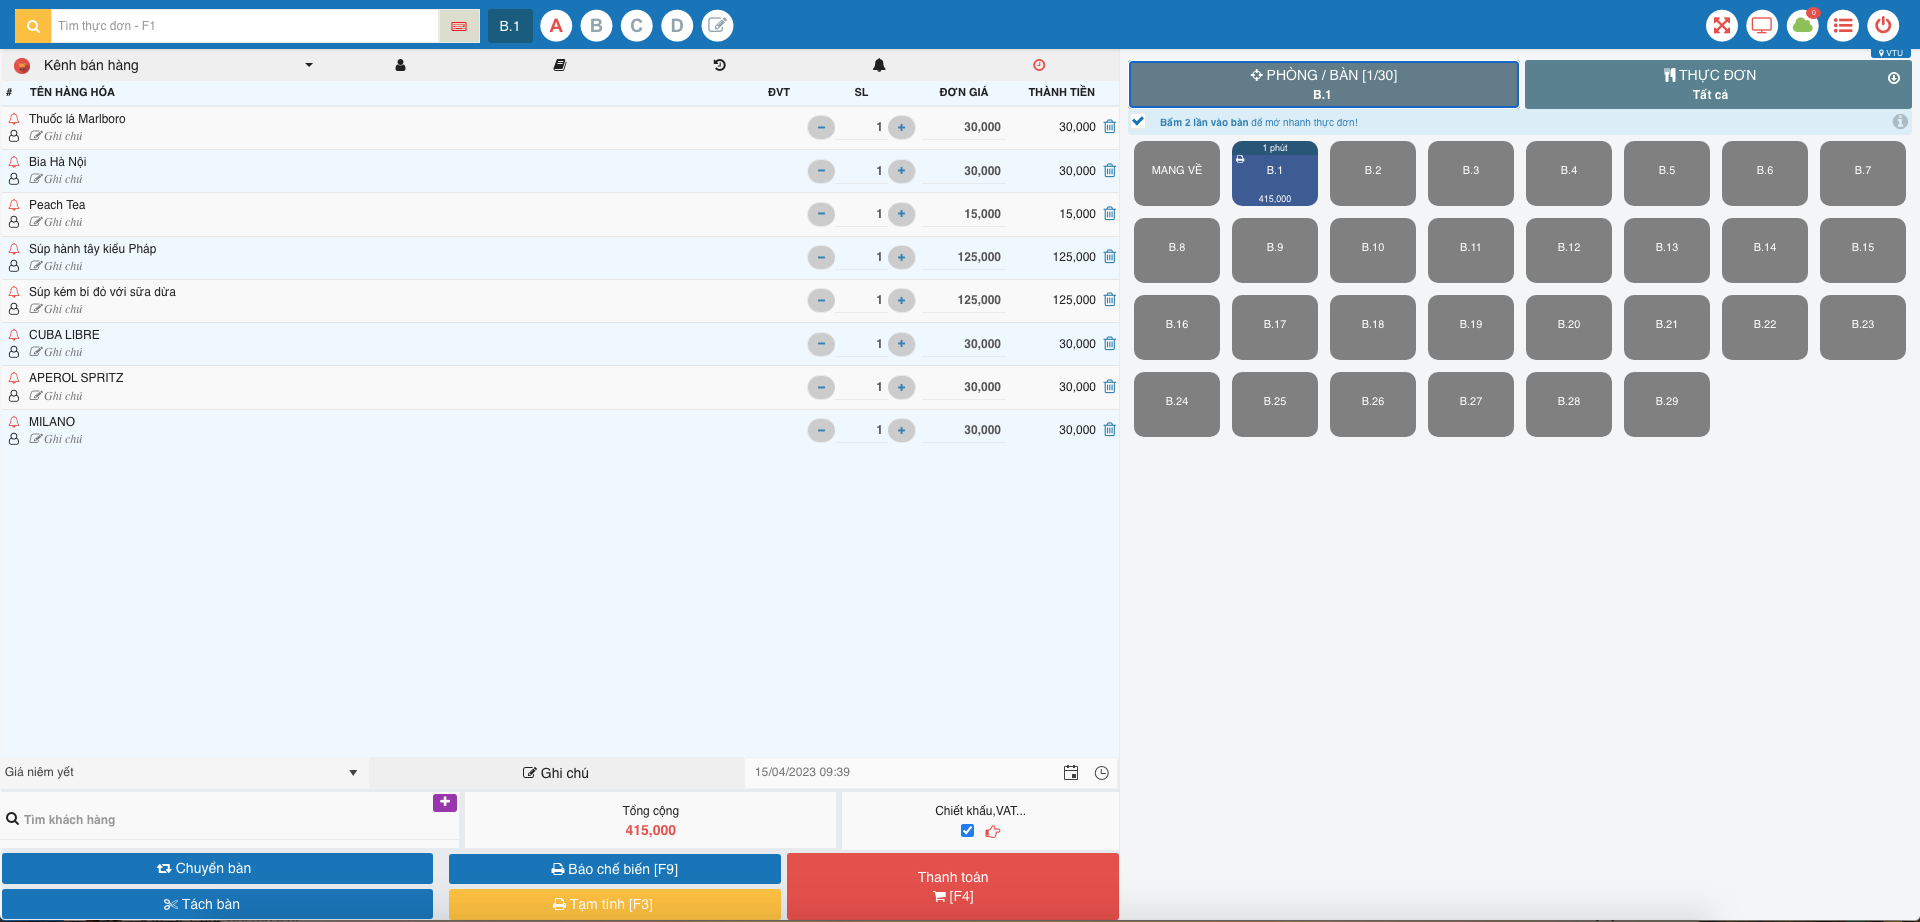
Task: Decrease quantity of Súp kem bí đỏ
Action: tap(821, 300)
